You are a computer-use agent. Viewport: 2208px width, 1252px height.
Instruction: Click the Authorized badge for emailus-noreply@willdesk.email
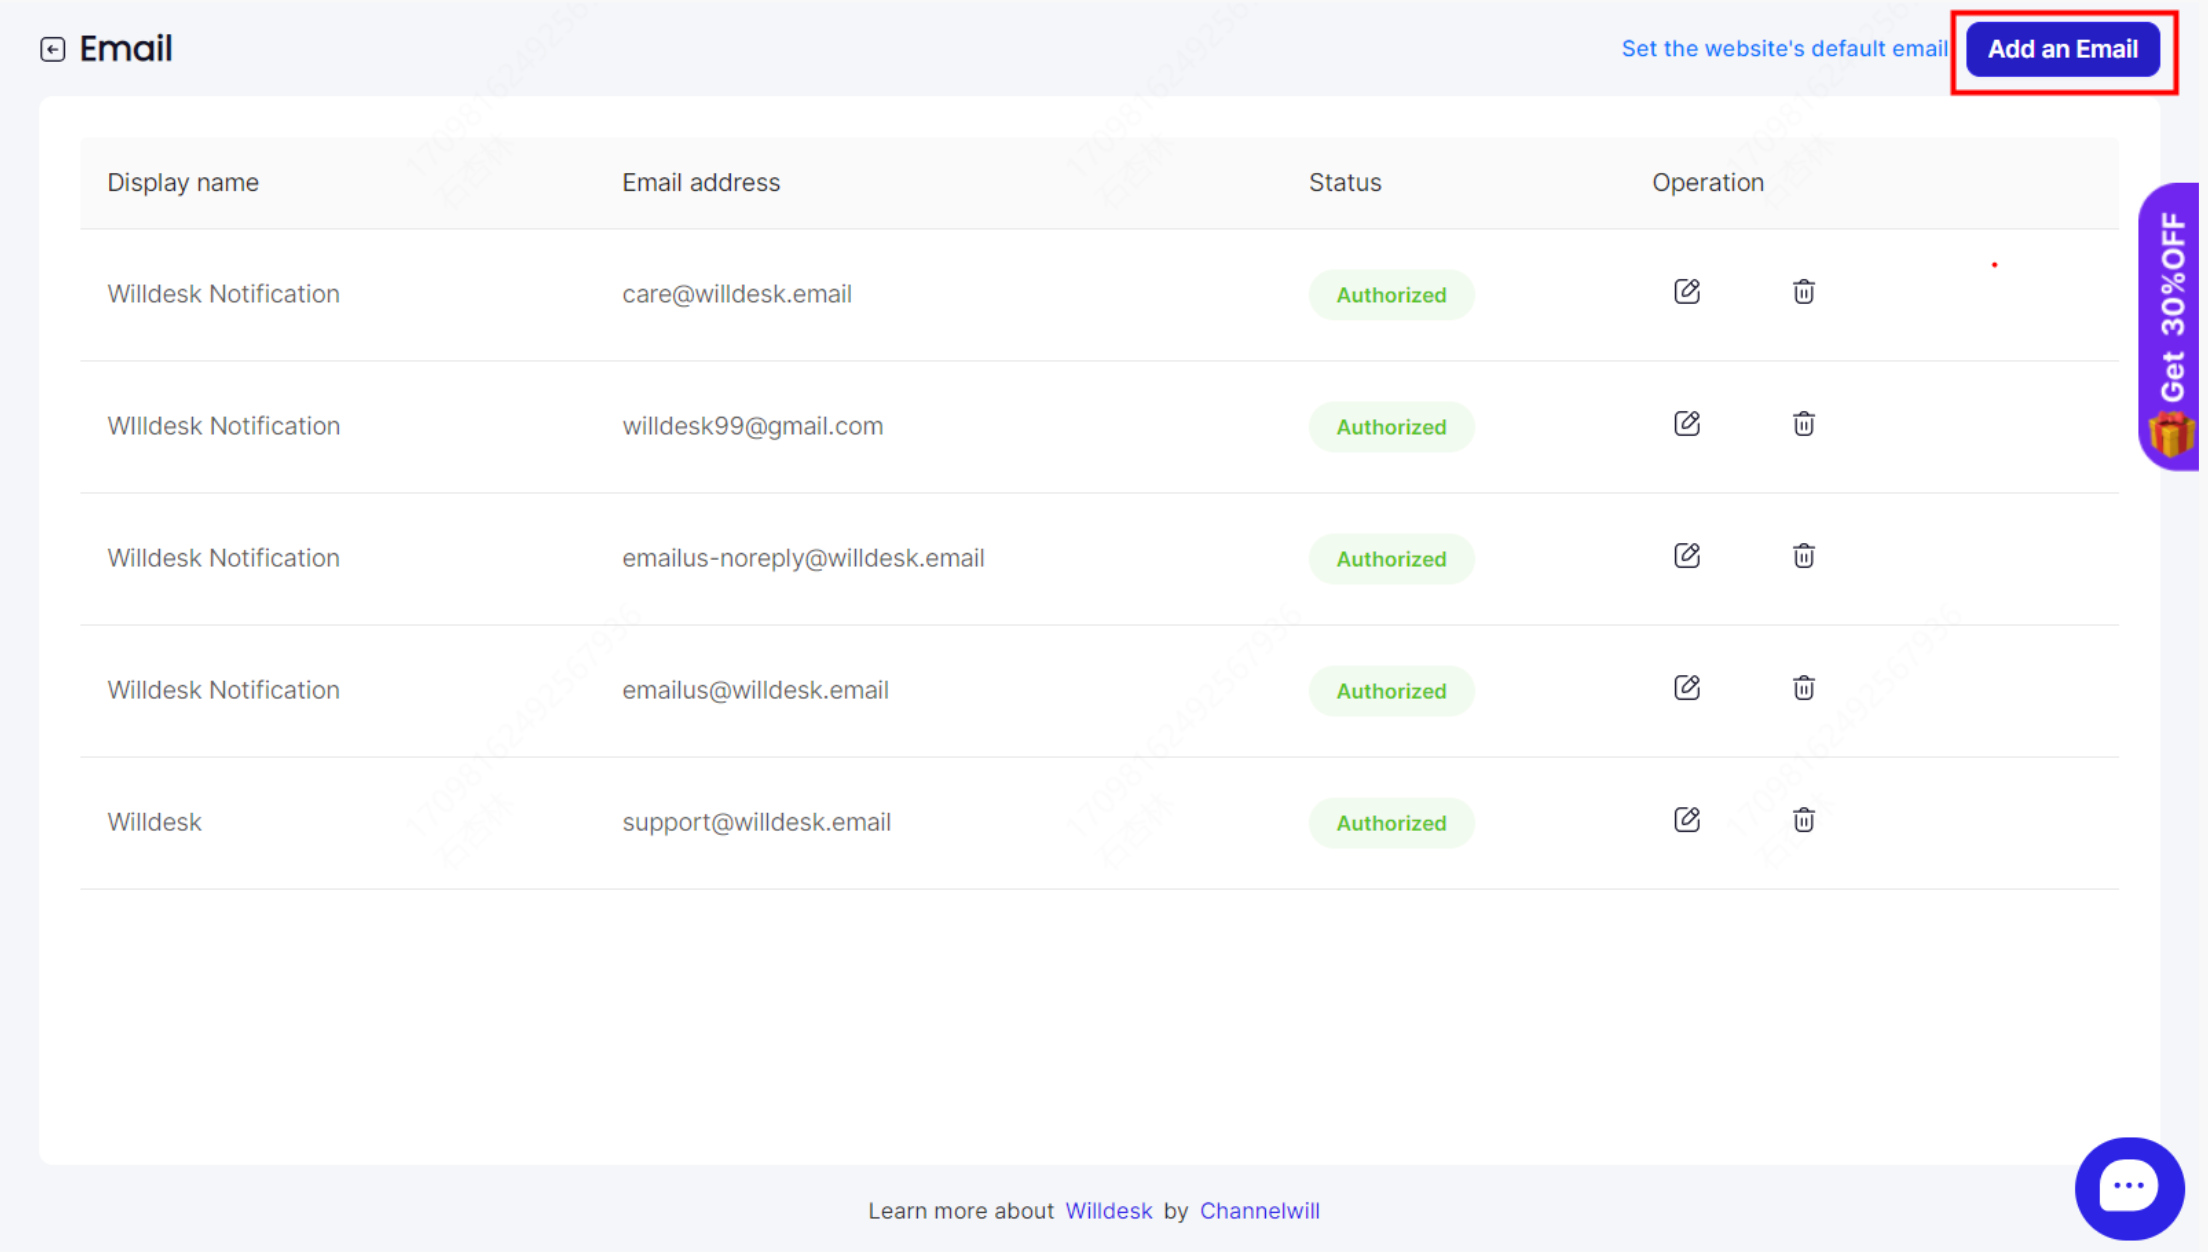pos(1391,559)
